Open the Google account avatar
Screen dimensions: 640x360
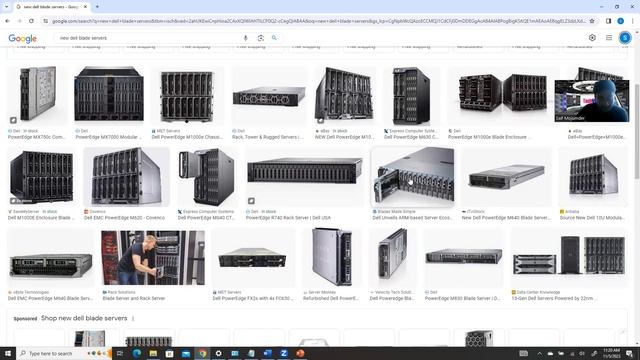coord(625,38)
